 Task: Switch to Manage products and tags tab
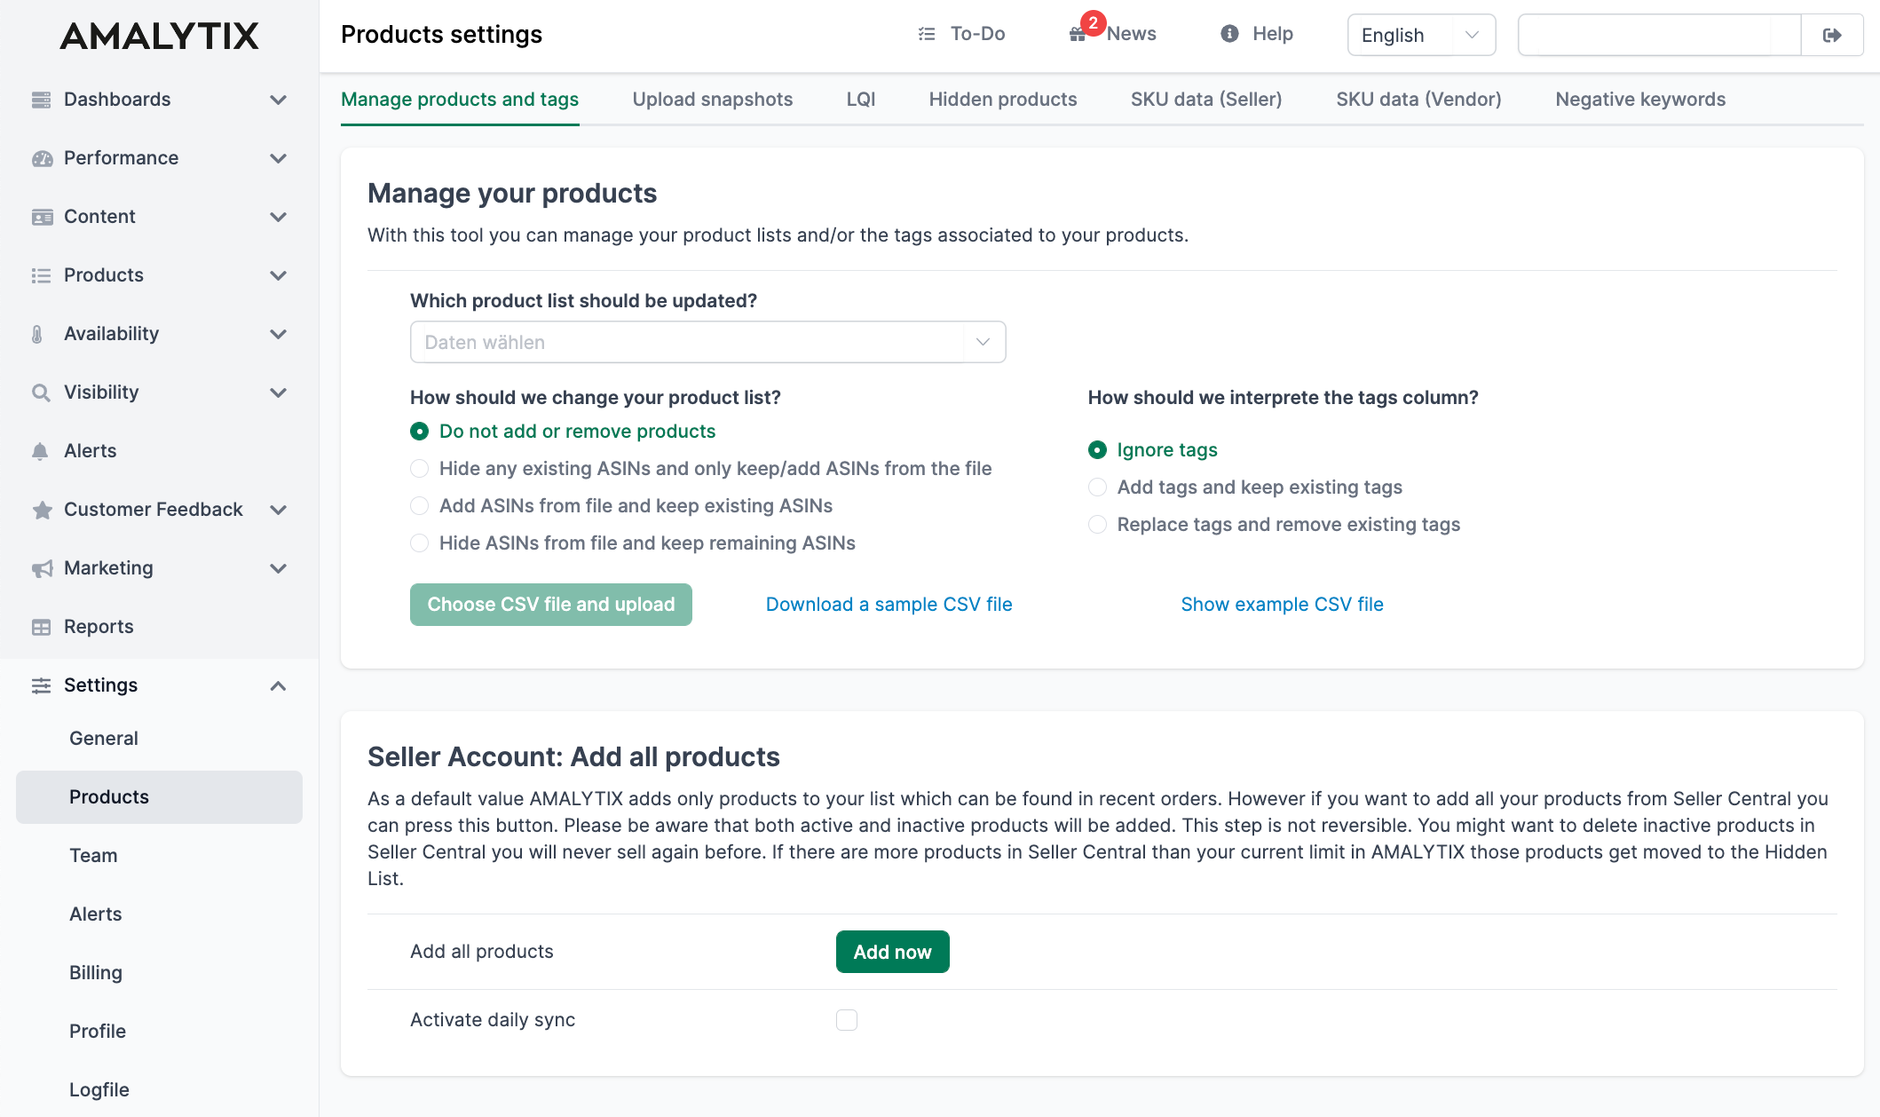[x=460, y=99]
